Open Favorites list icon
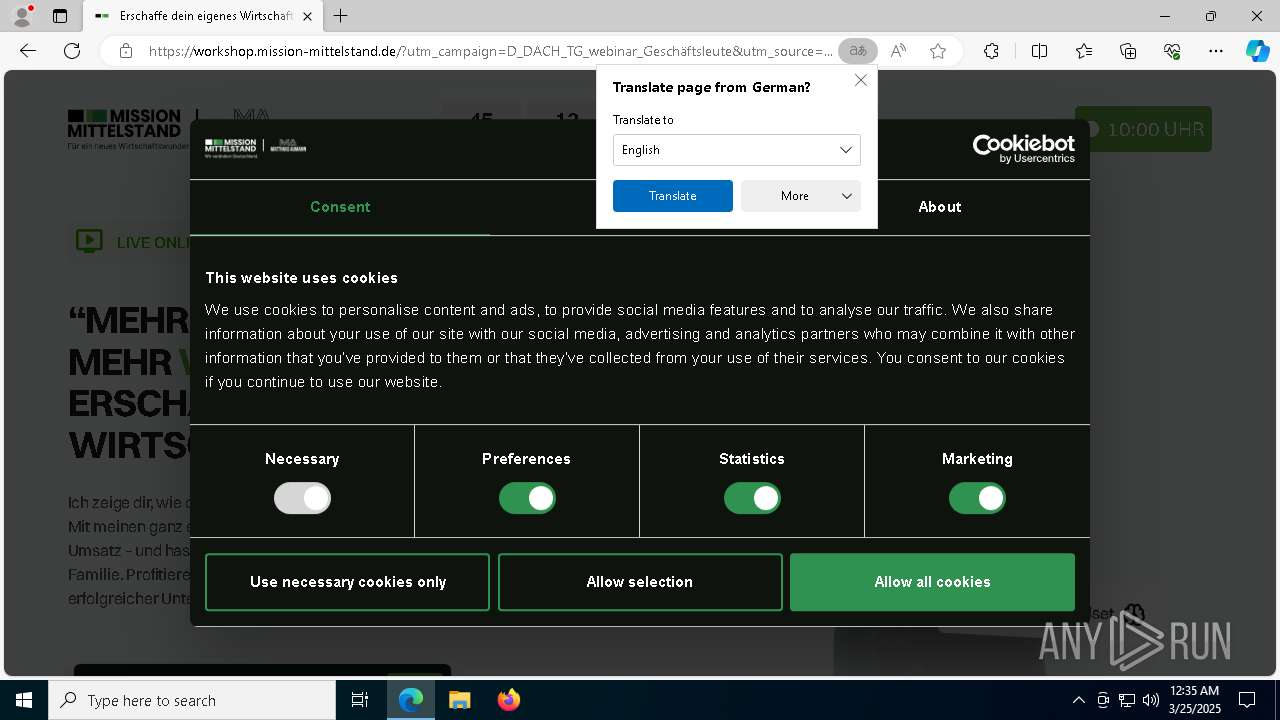 1084,51
